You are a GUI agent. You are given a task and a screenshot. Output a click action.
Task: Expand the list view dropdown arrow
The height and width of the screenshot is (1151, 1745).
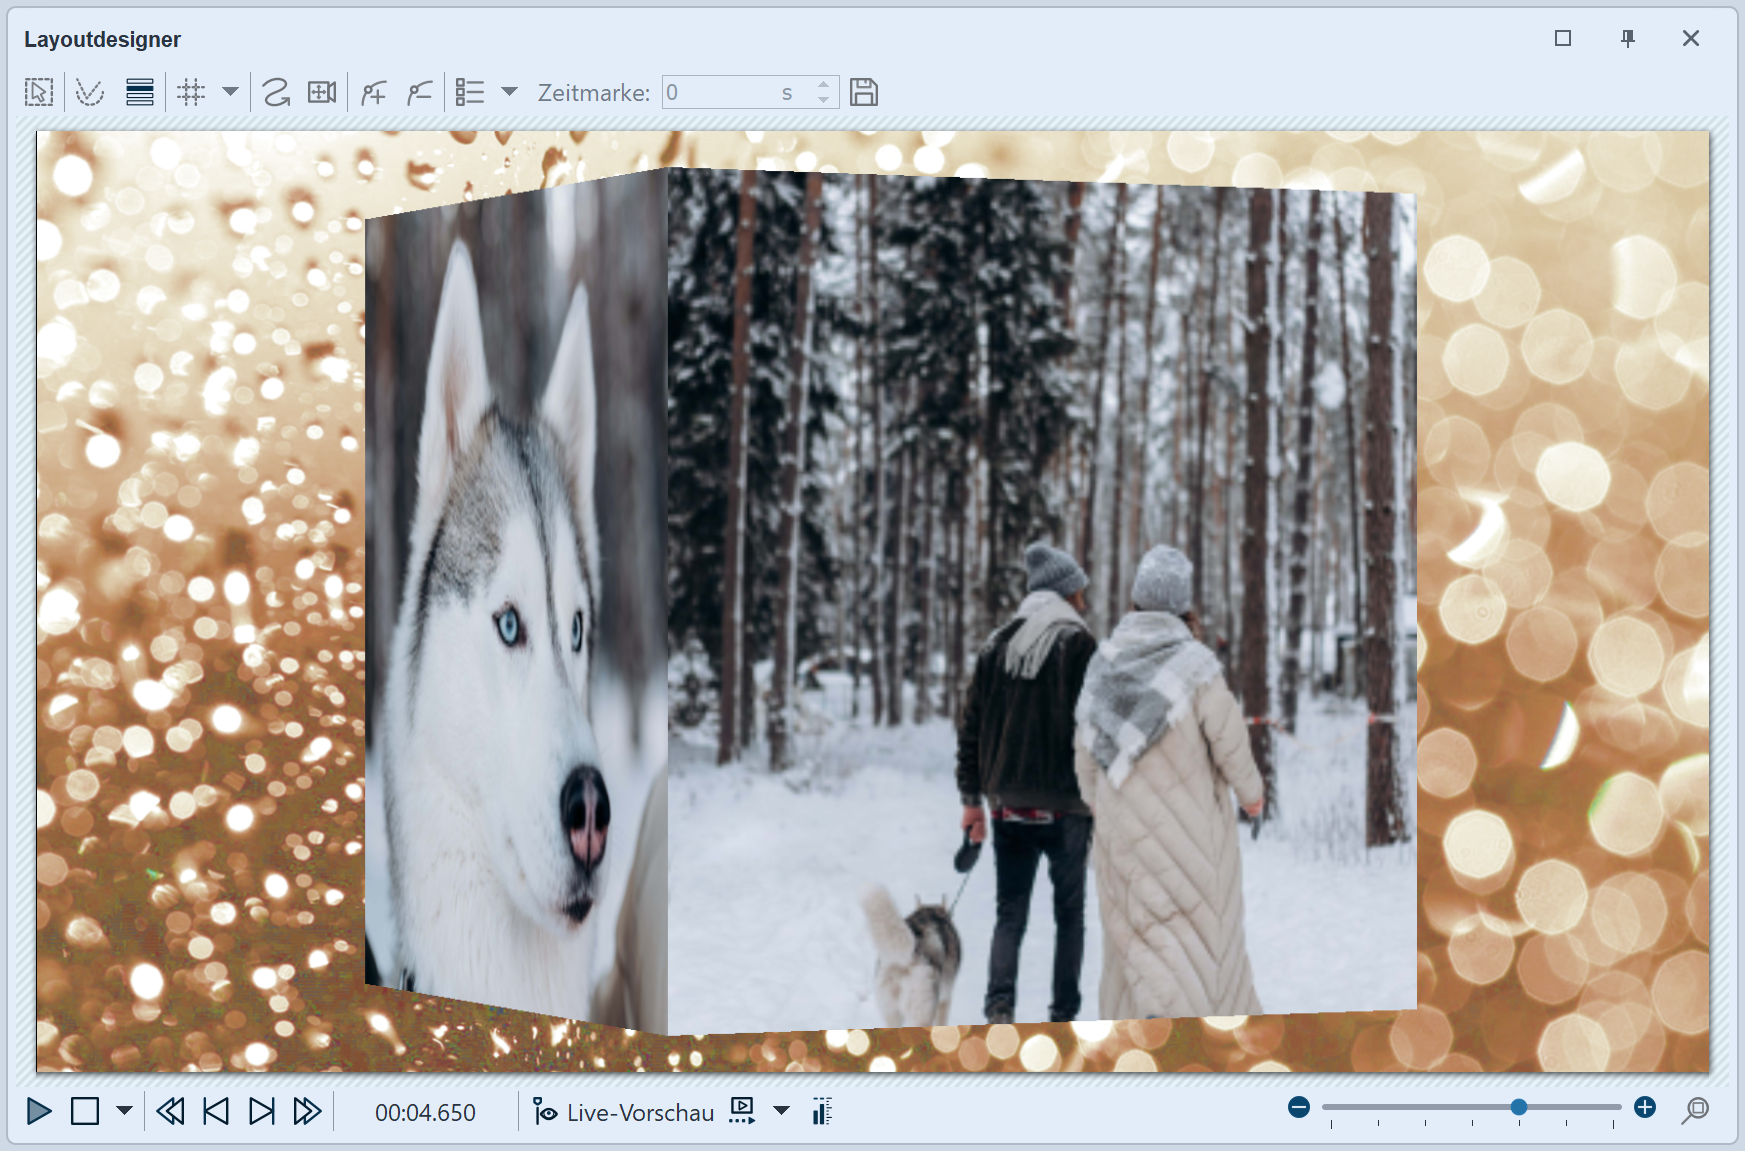click(x=509, y=92)
